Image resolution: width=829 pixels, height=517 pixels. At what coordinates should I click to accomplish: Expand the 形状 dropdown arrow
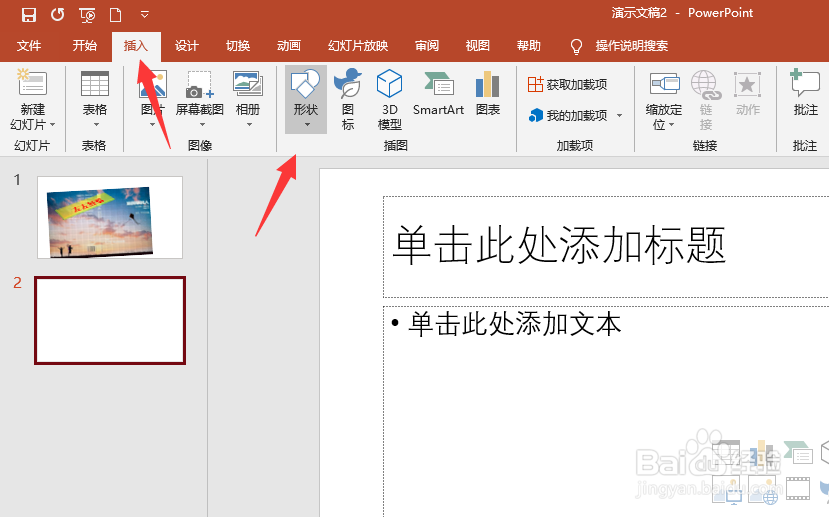(x=307, y=125)
